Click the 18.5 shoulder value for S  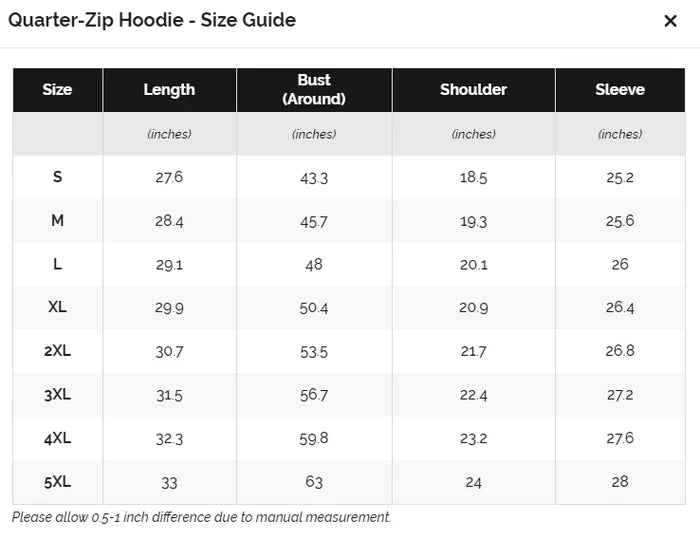point(473,177)
